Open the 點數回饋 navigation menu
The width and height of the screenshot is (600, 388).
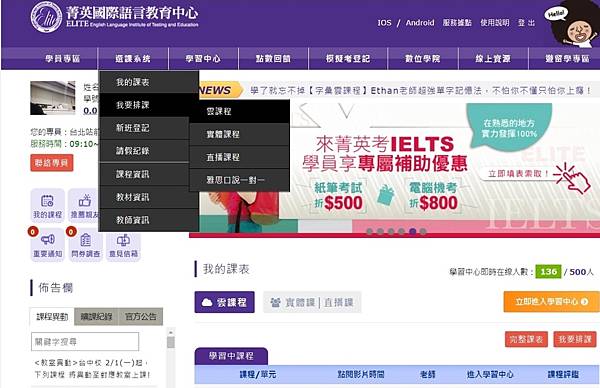coord(273,59)
